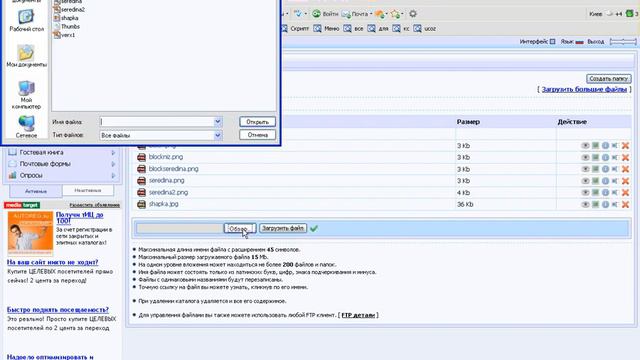Open the FTP детали link
Image resolution: width=640 pixels, height=360 pixels.
pyautogui.click(x=358, y=315)
